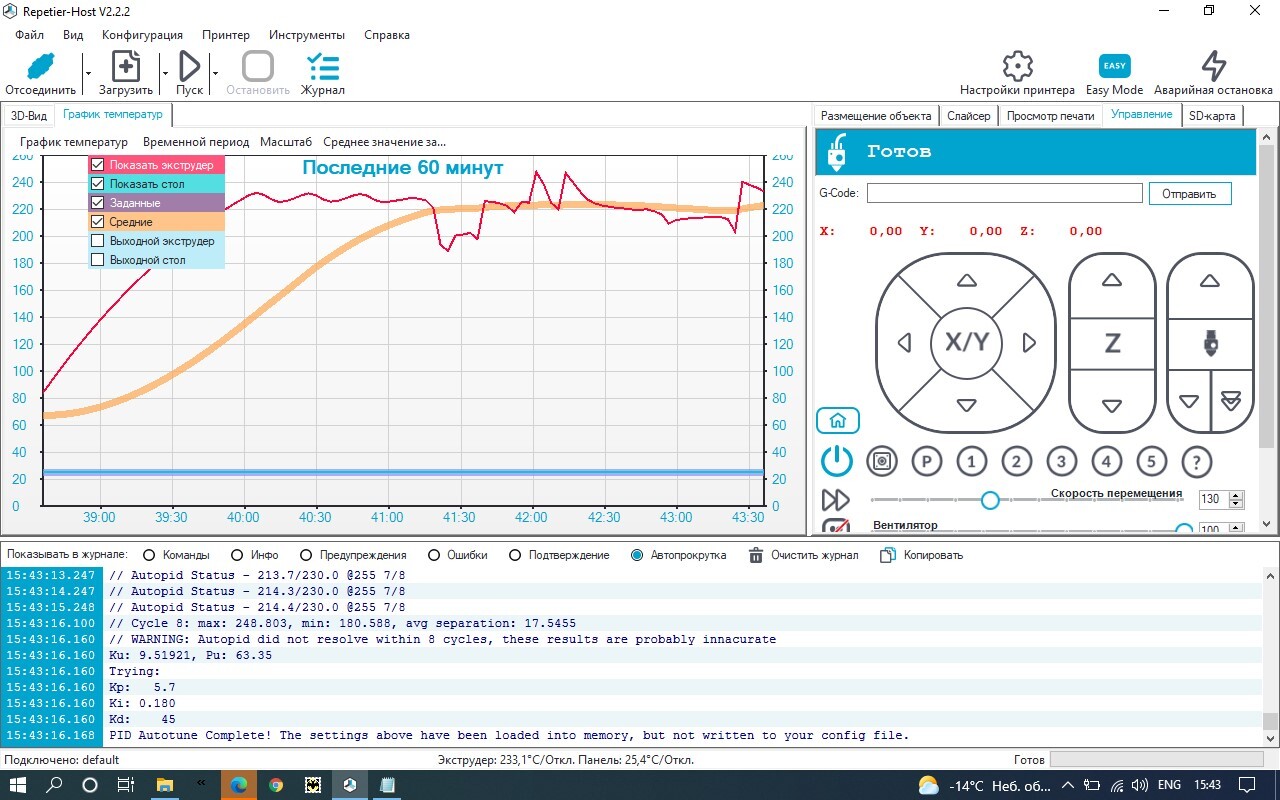Uncheck the Заданные checkbox
Screen dimensions: 1280x800
97,203
